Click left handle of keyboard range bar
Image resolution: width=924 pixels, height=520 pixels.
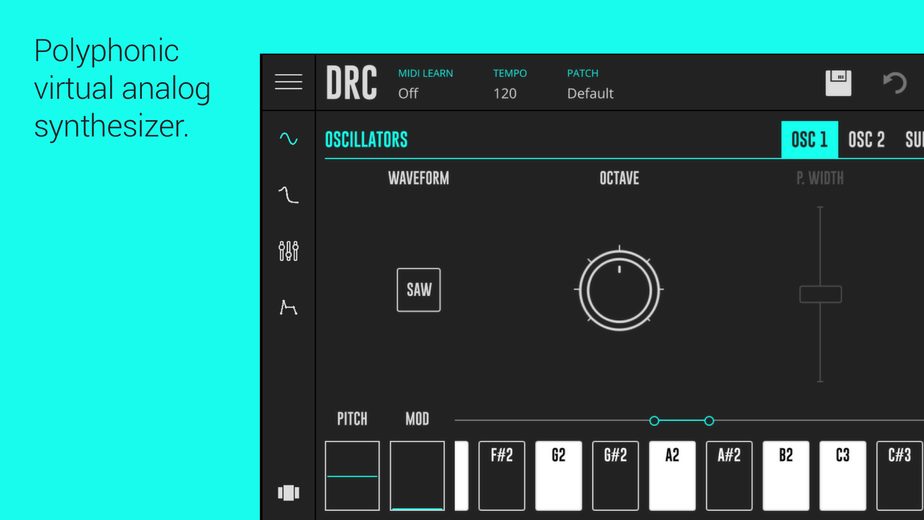pyautogui.click(x=654, y=421)
